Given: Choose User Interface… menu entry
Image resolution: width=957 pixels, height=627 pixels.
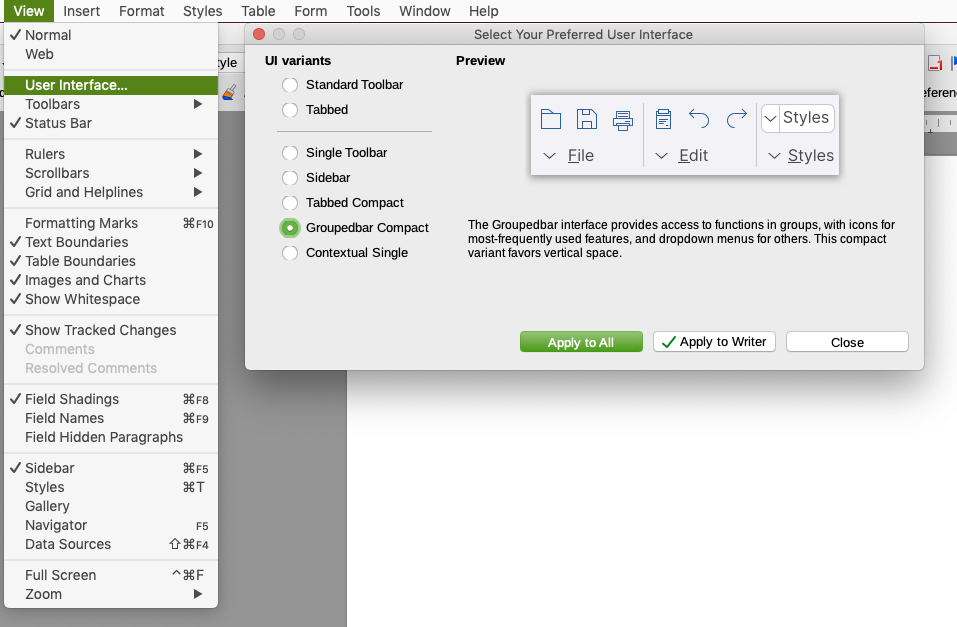Looking at the screenshot, I should tap(110, 85).
